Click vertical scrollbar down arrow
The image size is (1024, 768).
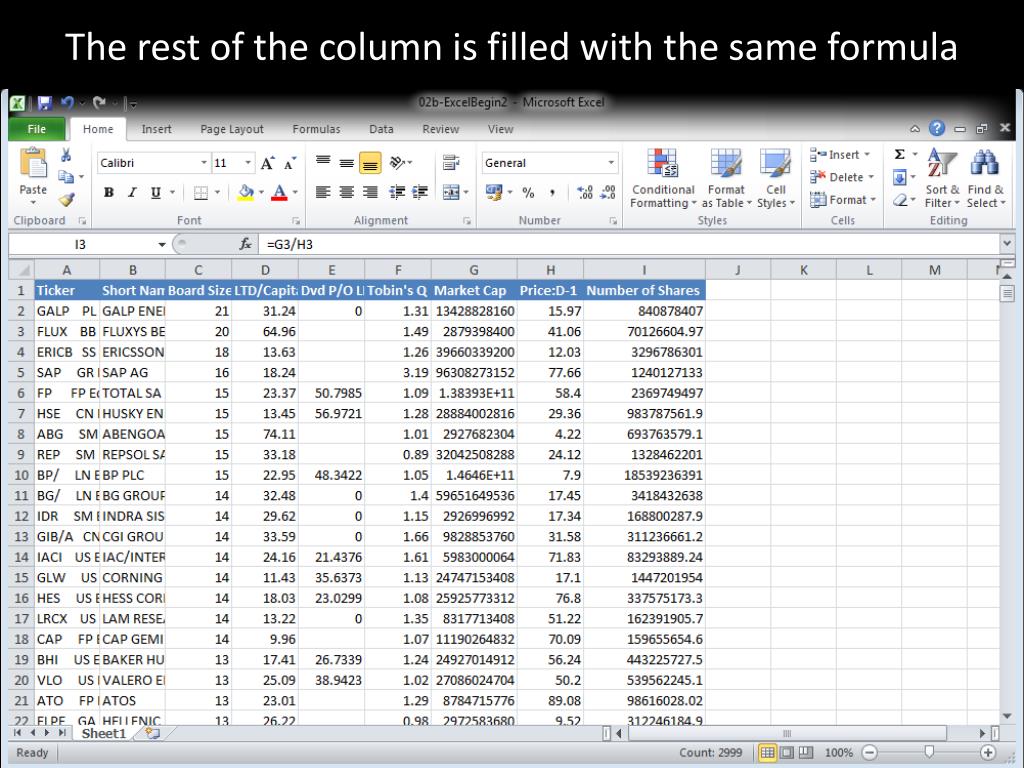pyautogui.click(x=1006, y=716)
